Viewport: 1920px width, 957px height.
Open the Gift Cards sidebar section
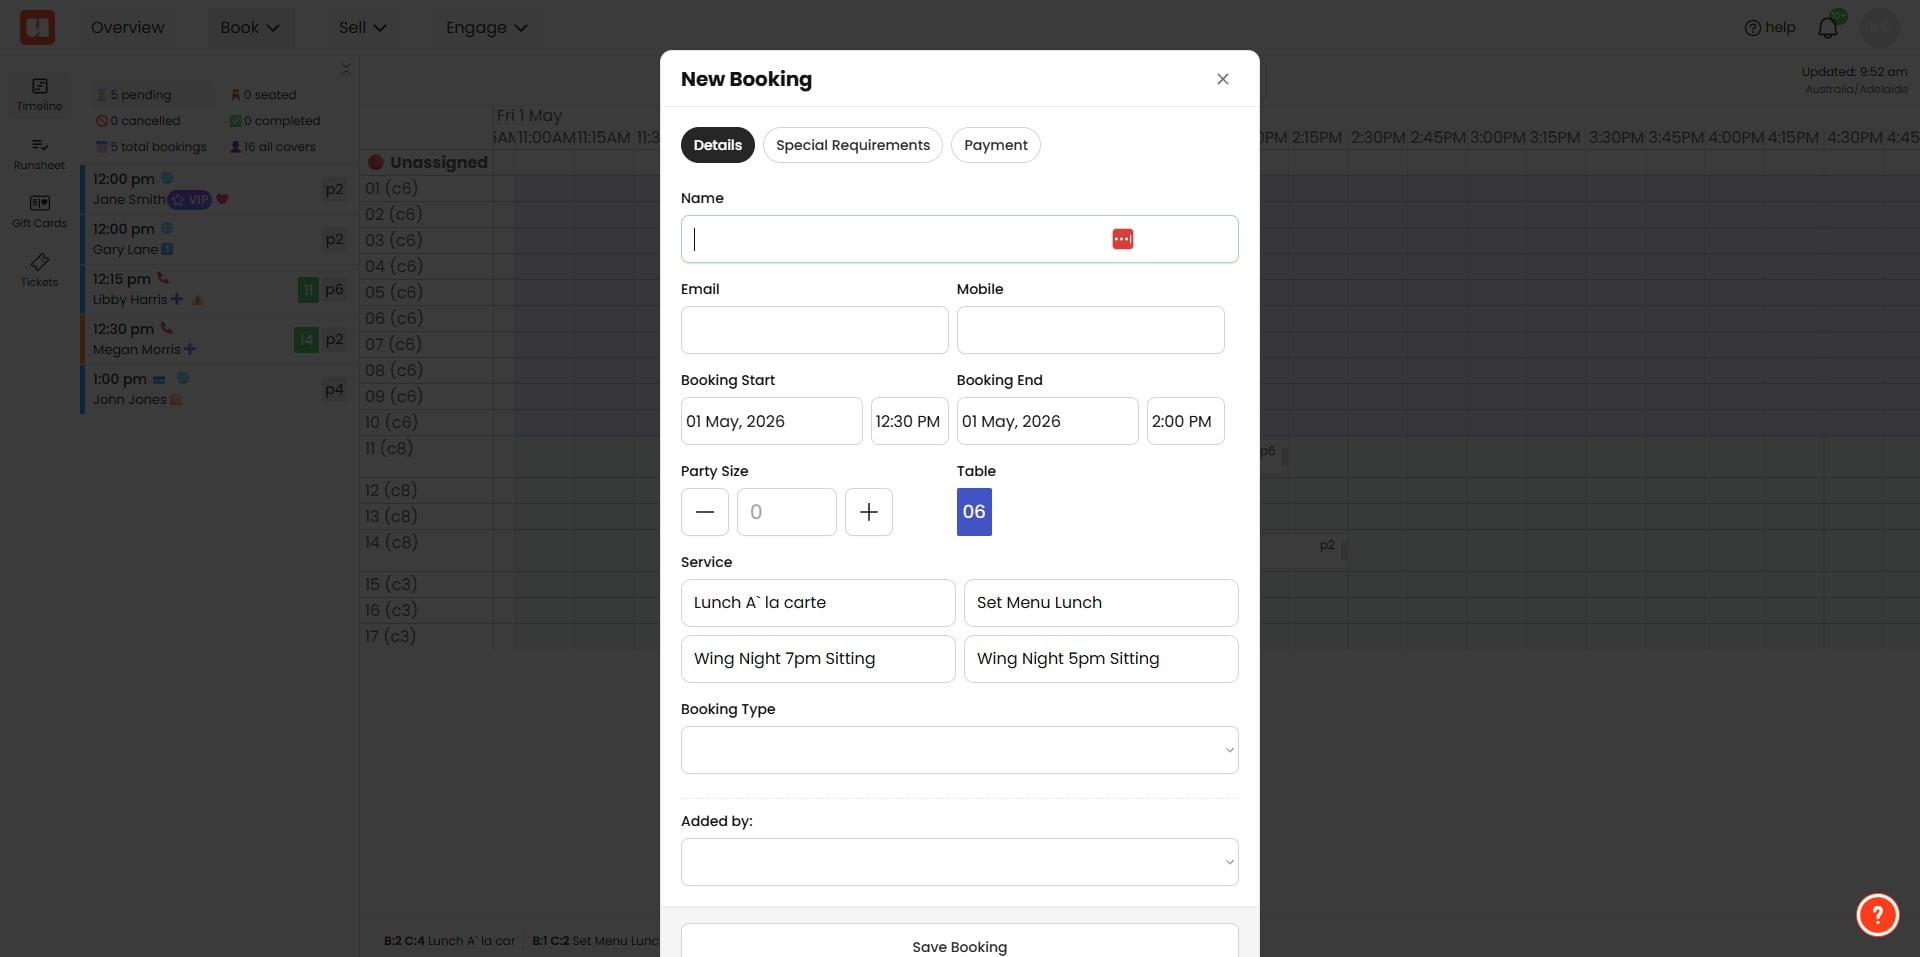pyautogui.click(x=39, y=211)
